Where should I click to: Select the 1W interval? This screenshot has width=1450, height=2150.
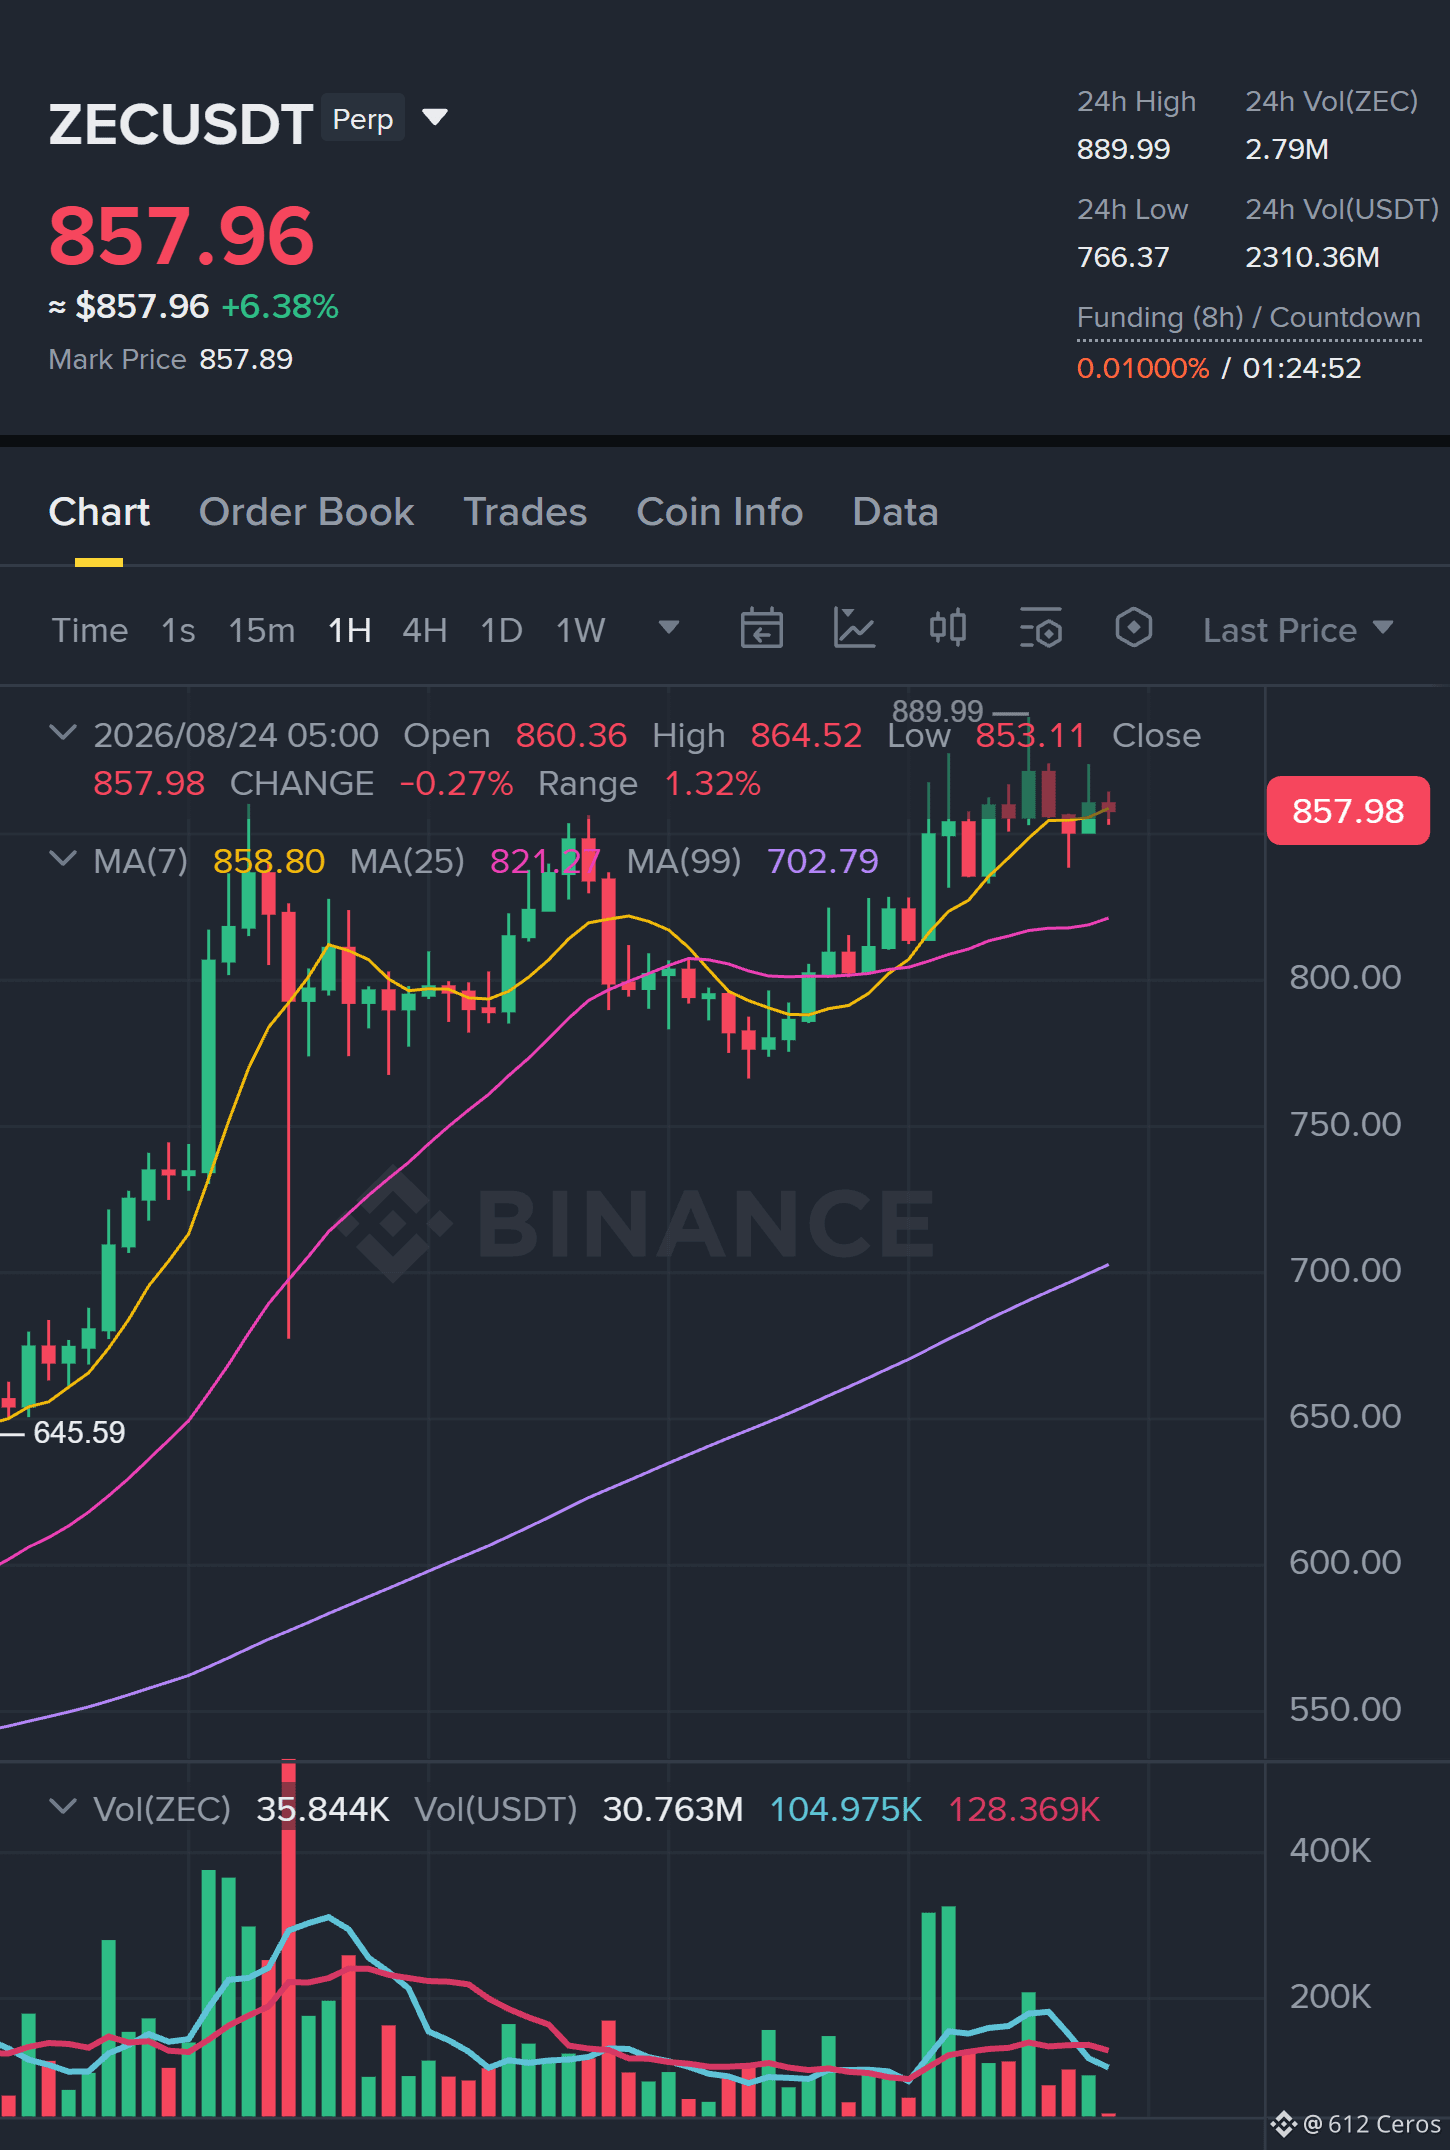coord(581,630)
